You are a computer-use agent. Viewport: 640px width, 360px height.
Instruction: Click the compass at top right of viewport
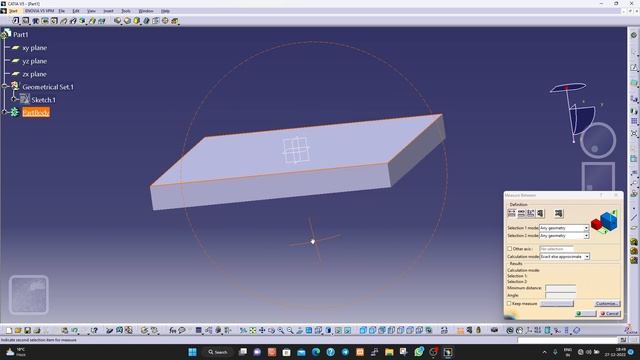pos(575,113)
